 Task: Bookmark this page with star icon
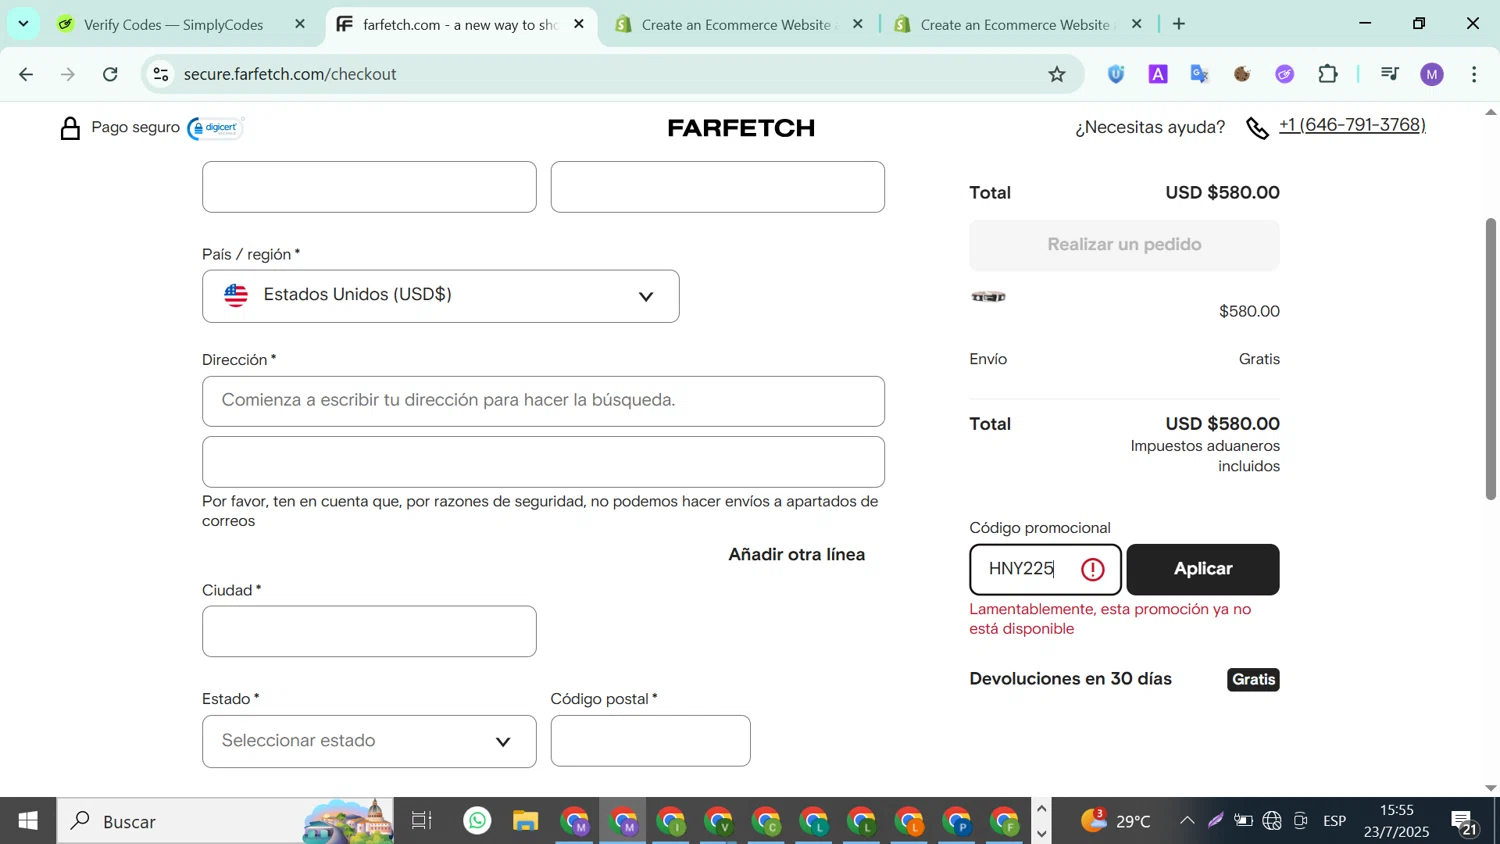1057,74
